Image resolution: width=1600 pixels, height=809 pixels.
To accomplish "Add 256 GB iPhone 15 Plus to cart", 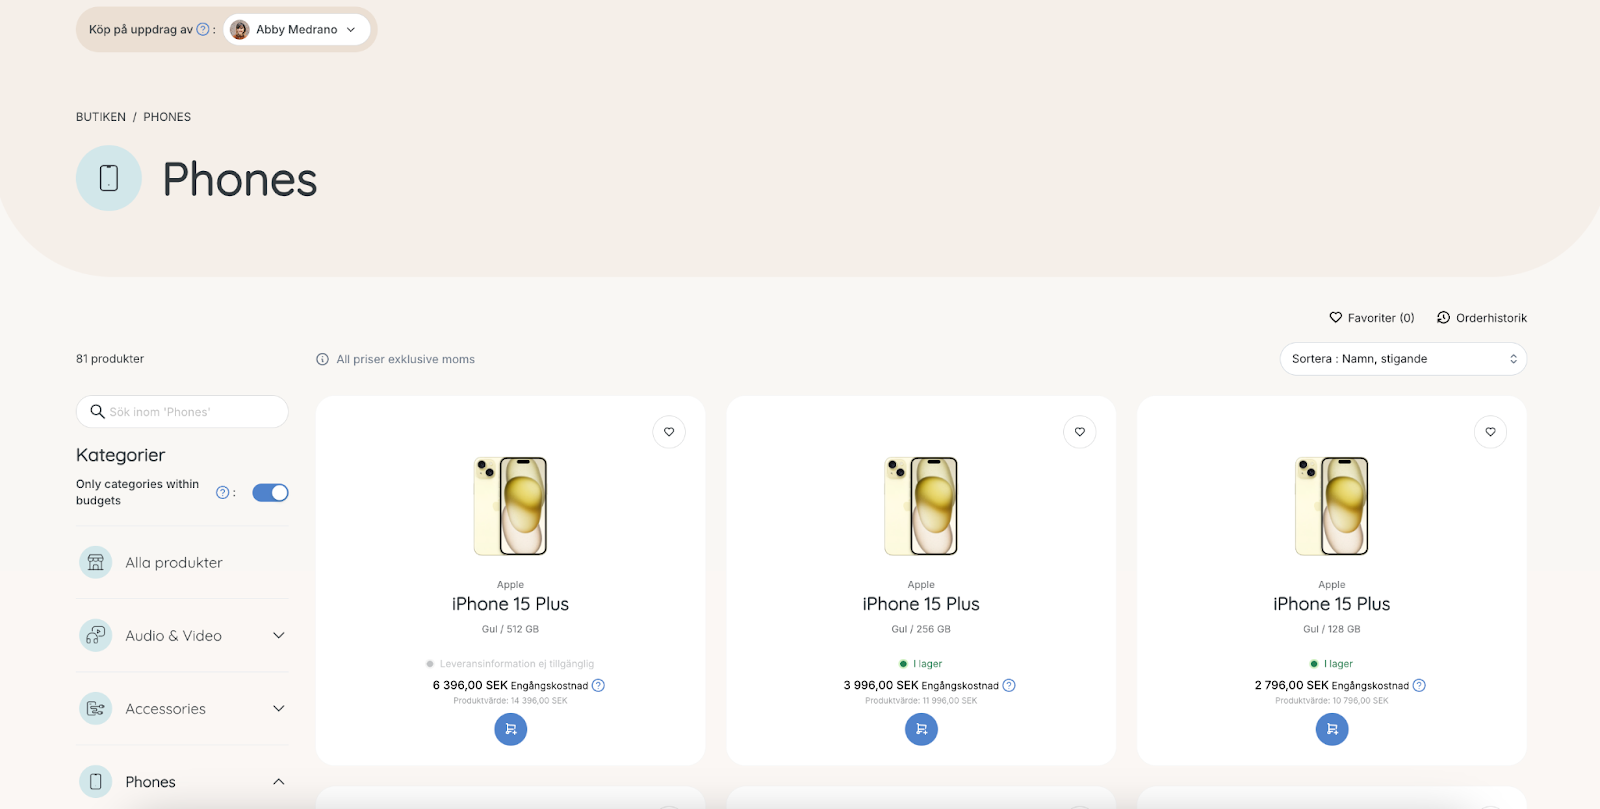I will click(921, 729).
